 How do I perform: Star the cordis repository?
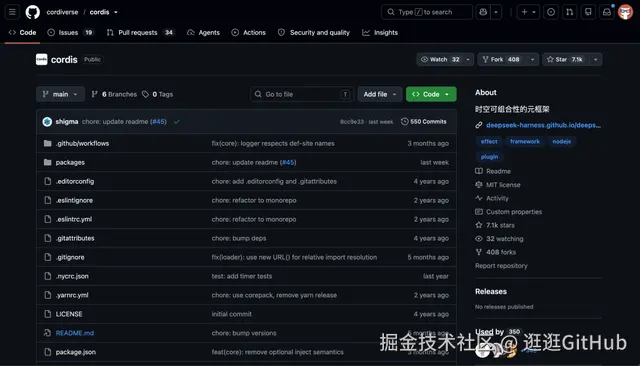click(x=566, y=60)
